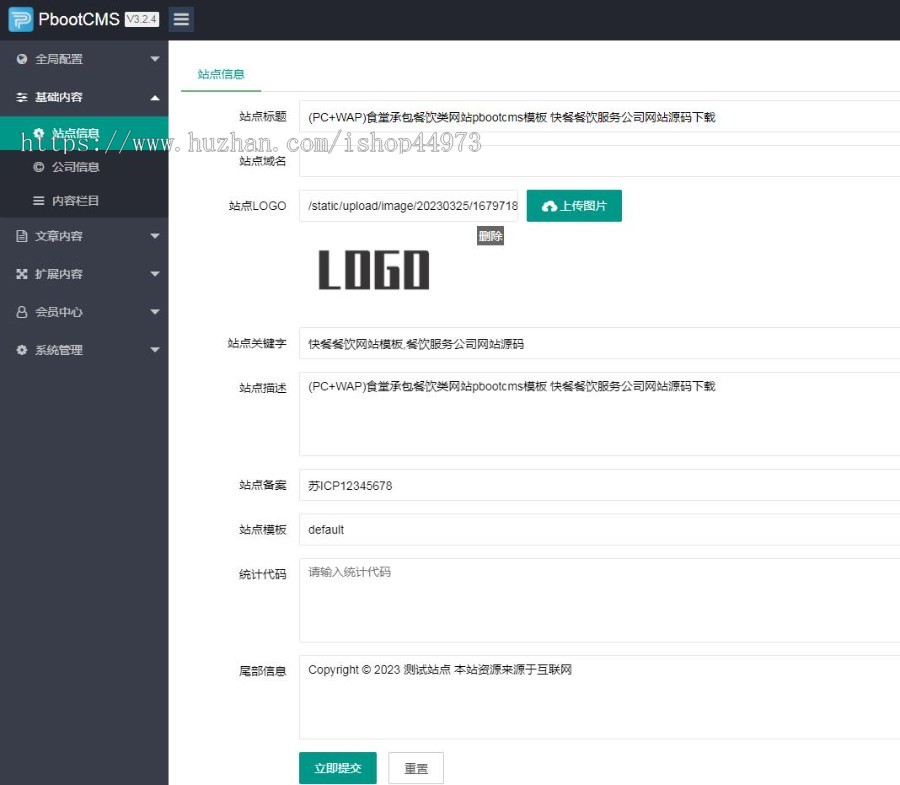Delete the logo with 删除 button

tap(490, 236)
